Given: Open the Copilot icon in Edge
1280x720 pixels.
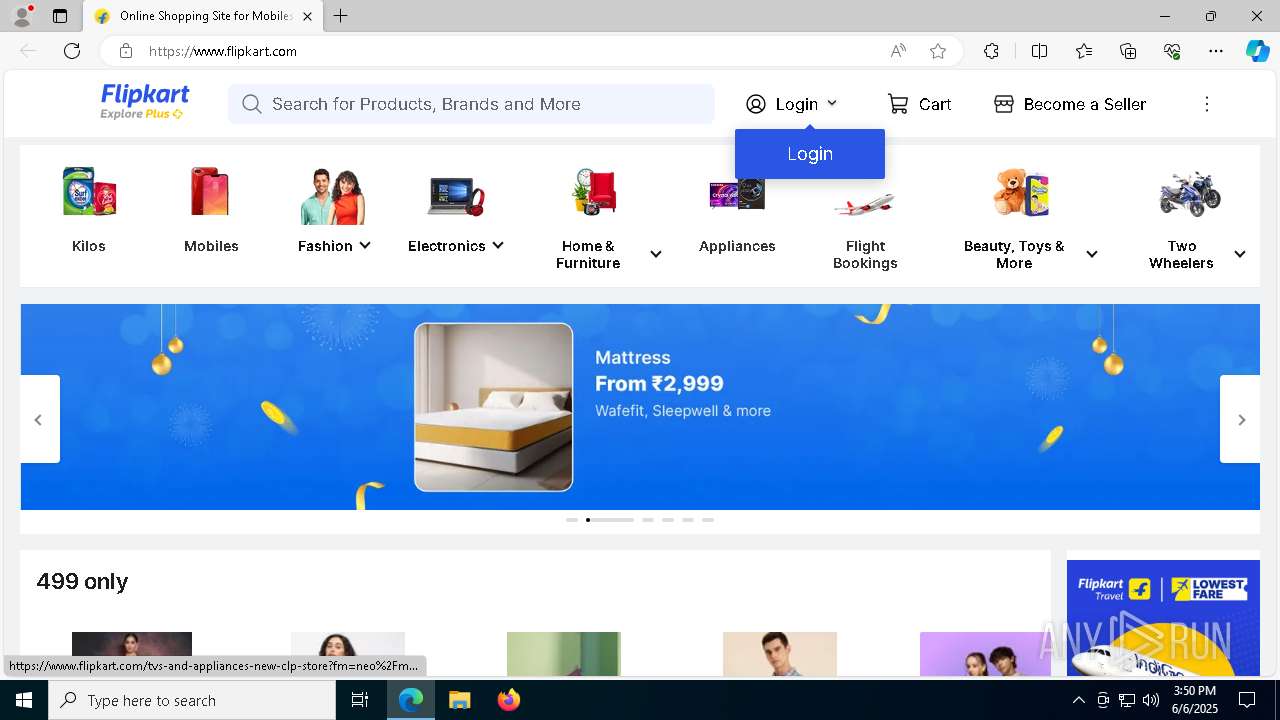Looking at the screenshot, I should (1257, 51).
